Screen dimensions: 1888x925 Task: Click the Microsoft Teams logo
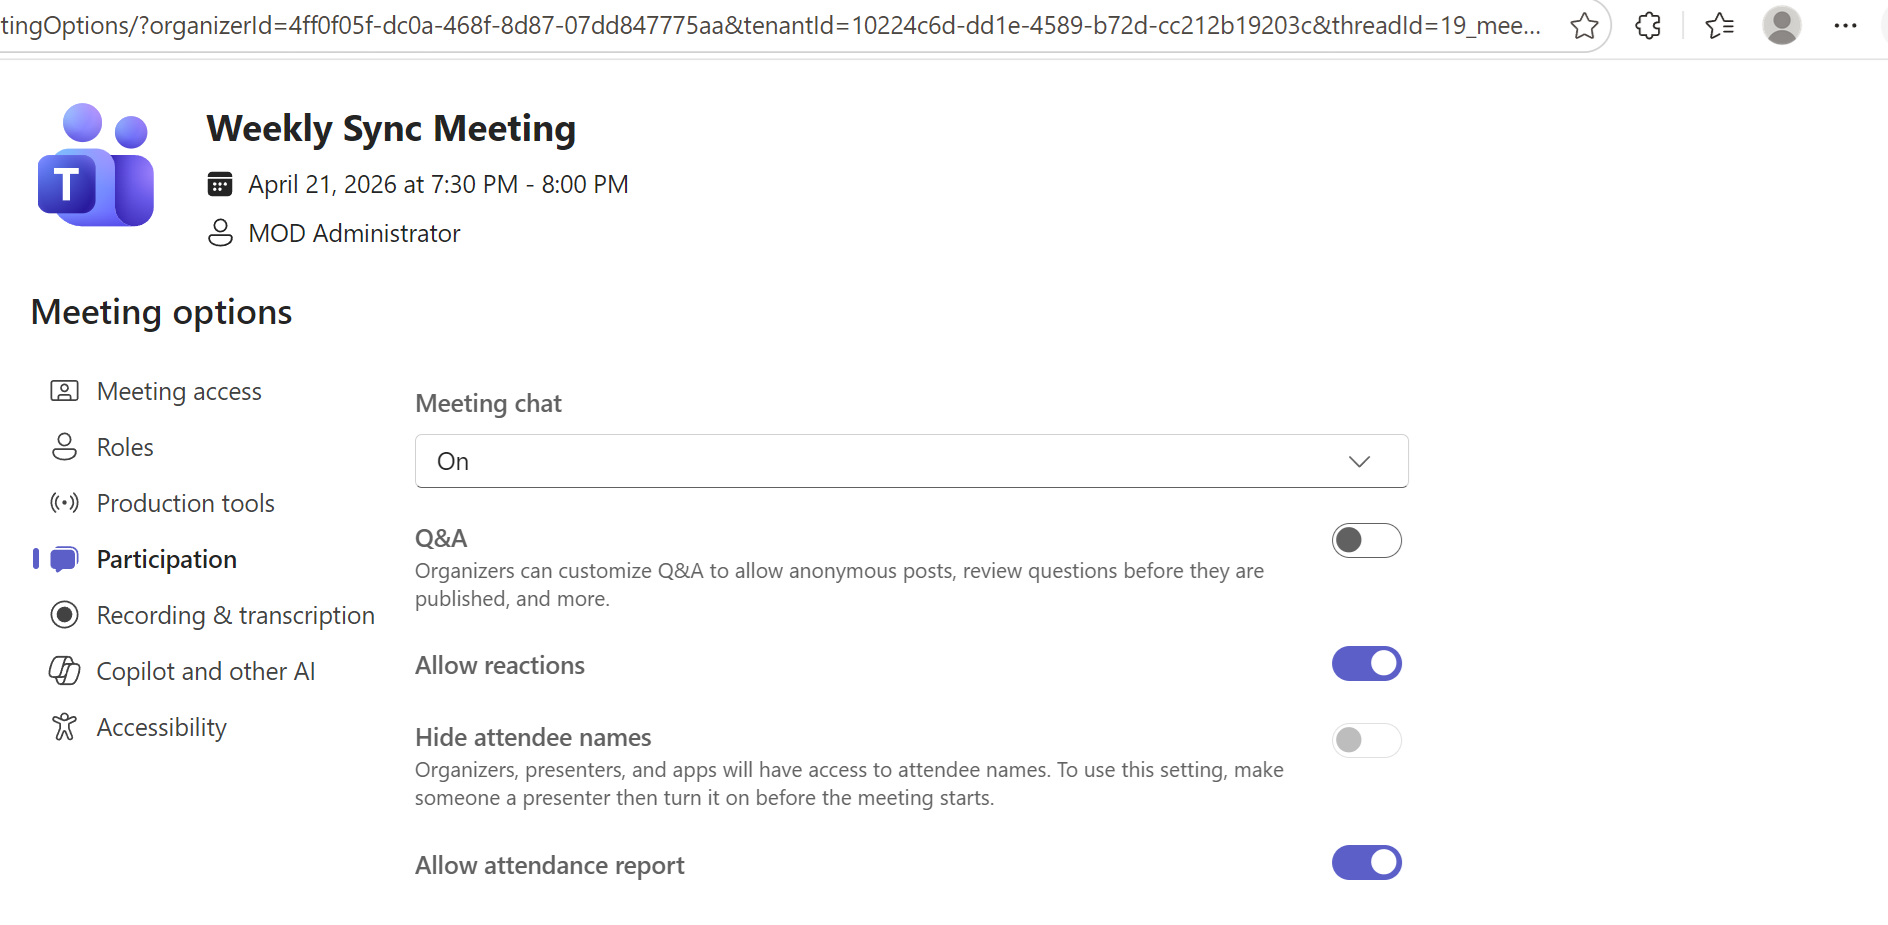point(96,165)
